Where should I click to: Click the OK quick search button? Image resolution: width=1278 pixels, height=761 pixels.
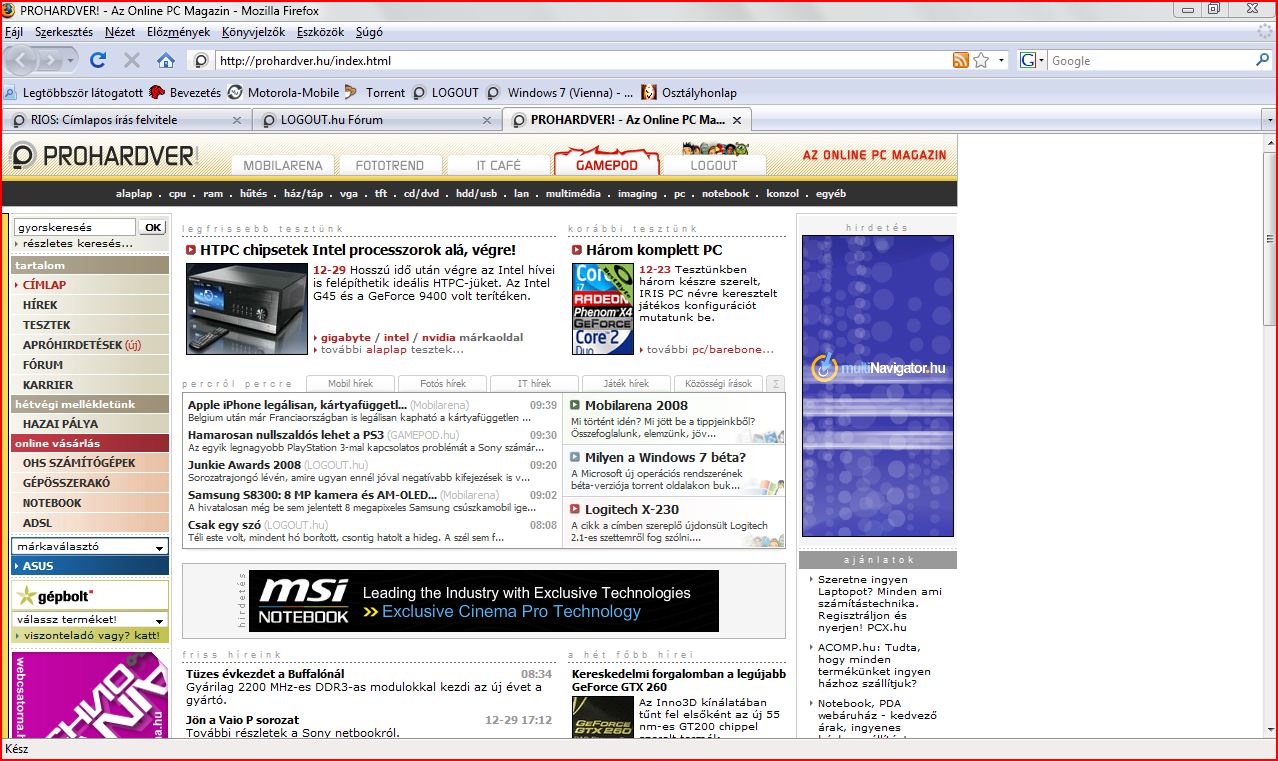click(x=152, y=227)
